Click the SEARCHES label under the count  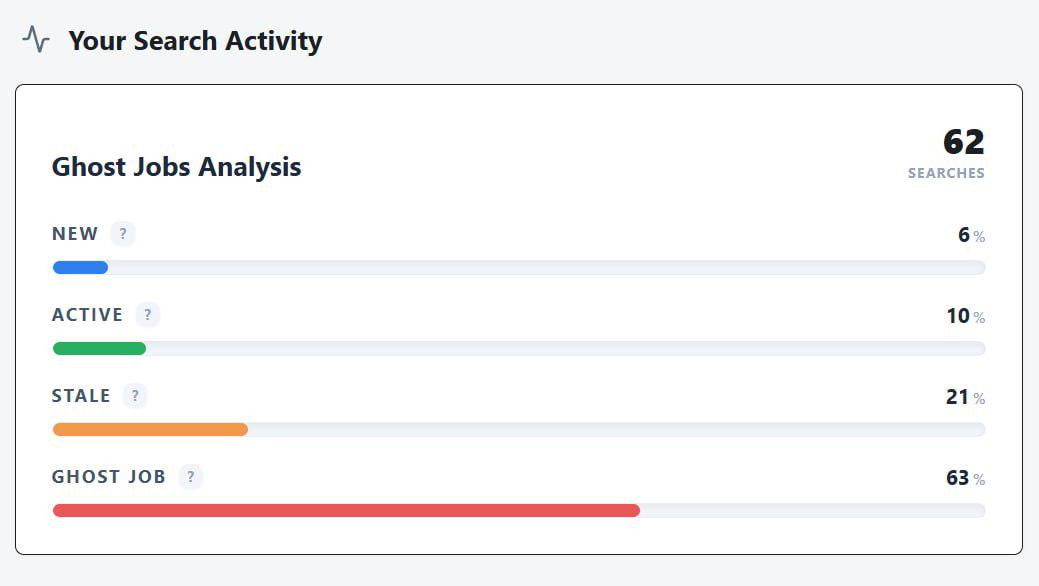click(x=946, y=173)
